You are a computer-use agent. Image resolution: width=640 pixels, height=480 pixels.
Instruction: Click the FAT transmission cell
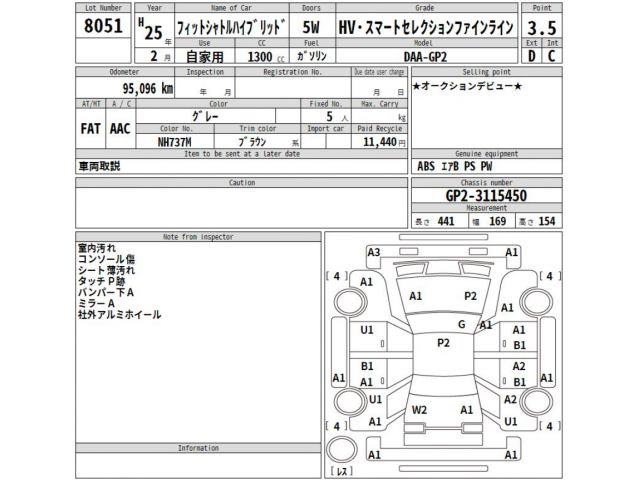(90, 129)
